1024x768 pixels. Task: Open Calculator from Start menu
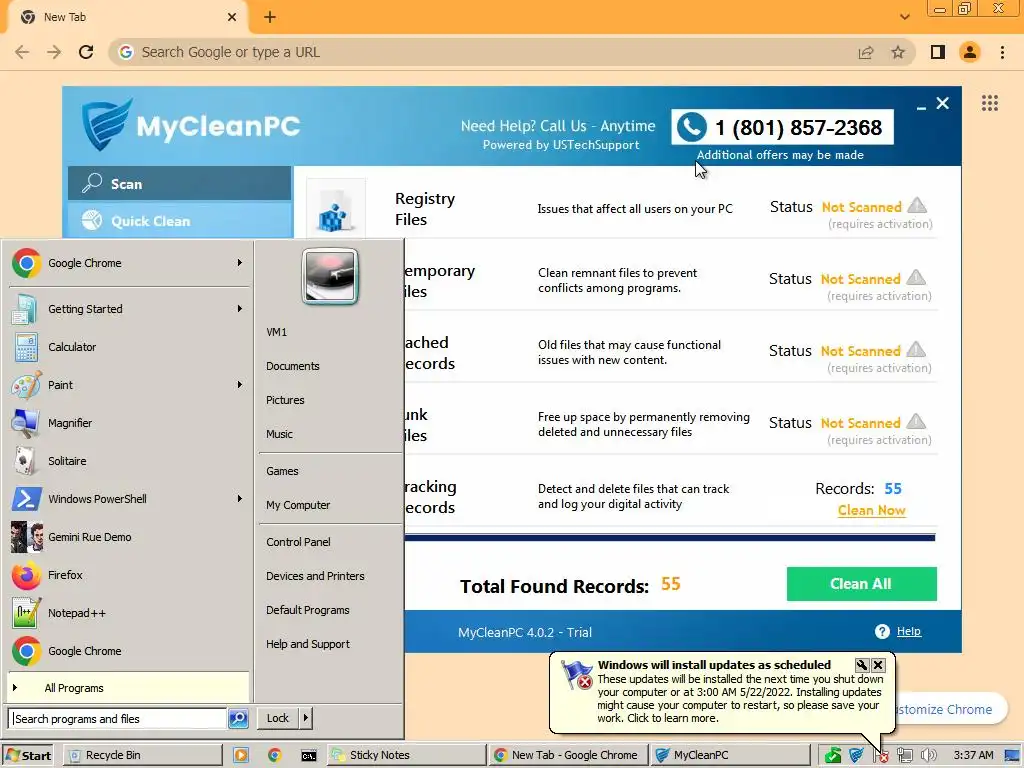pos(127,347)
